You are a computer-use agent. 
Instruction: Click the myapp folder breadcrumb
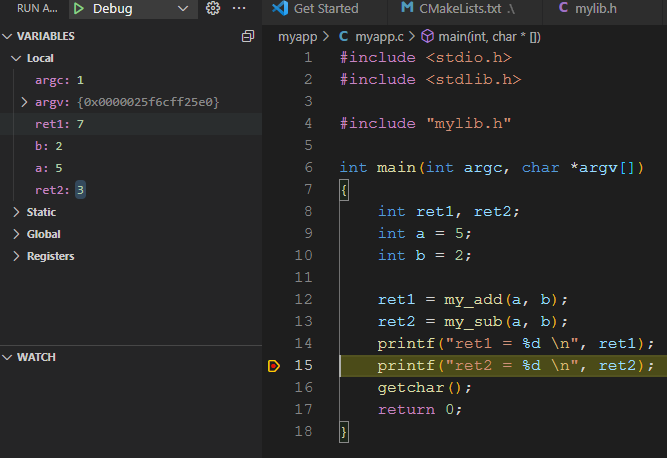297,37
